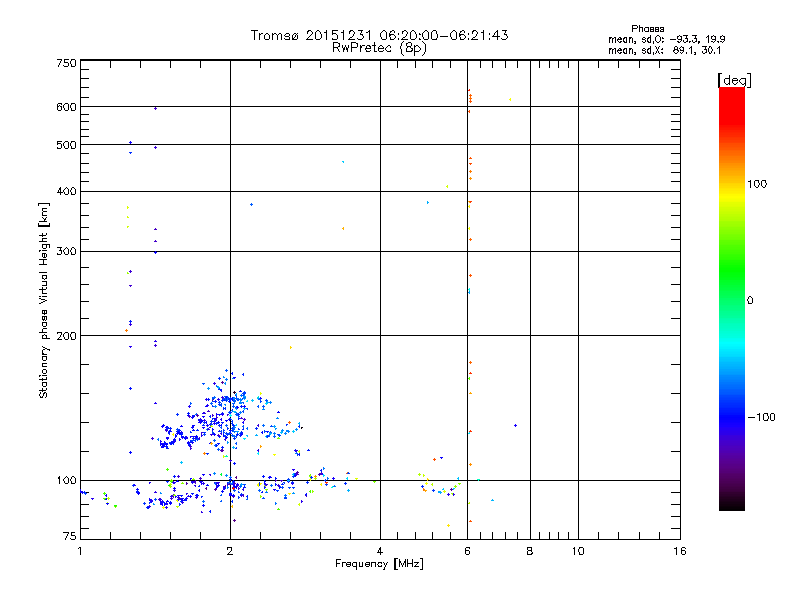Click the x-axis tick label '6'
The width and height of the screenshot is (800, 600).
[x=467, y=551]
